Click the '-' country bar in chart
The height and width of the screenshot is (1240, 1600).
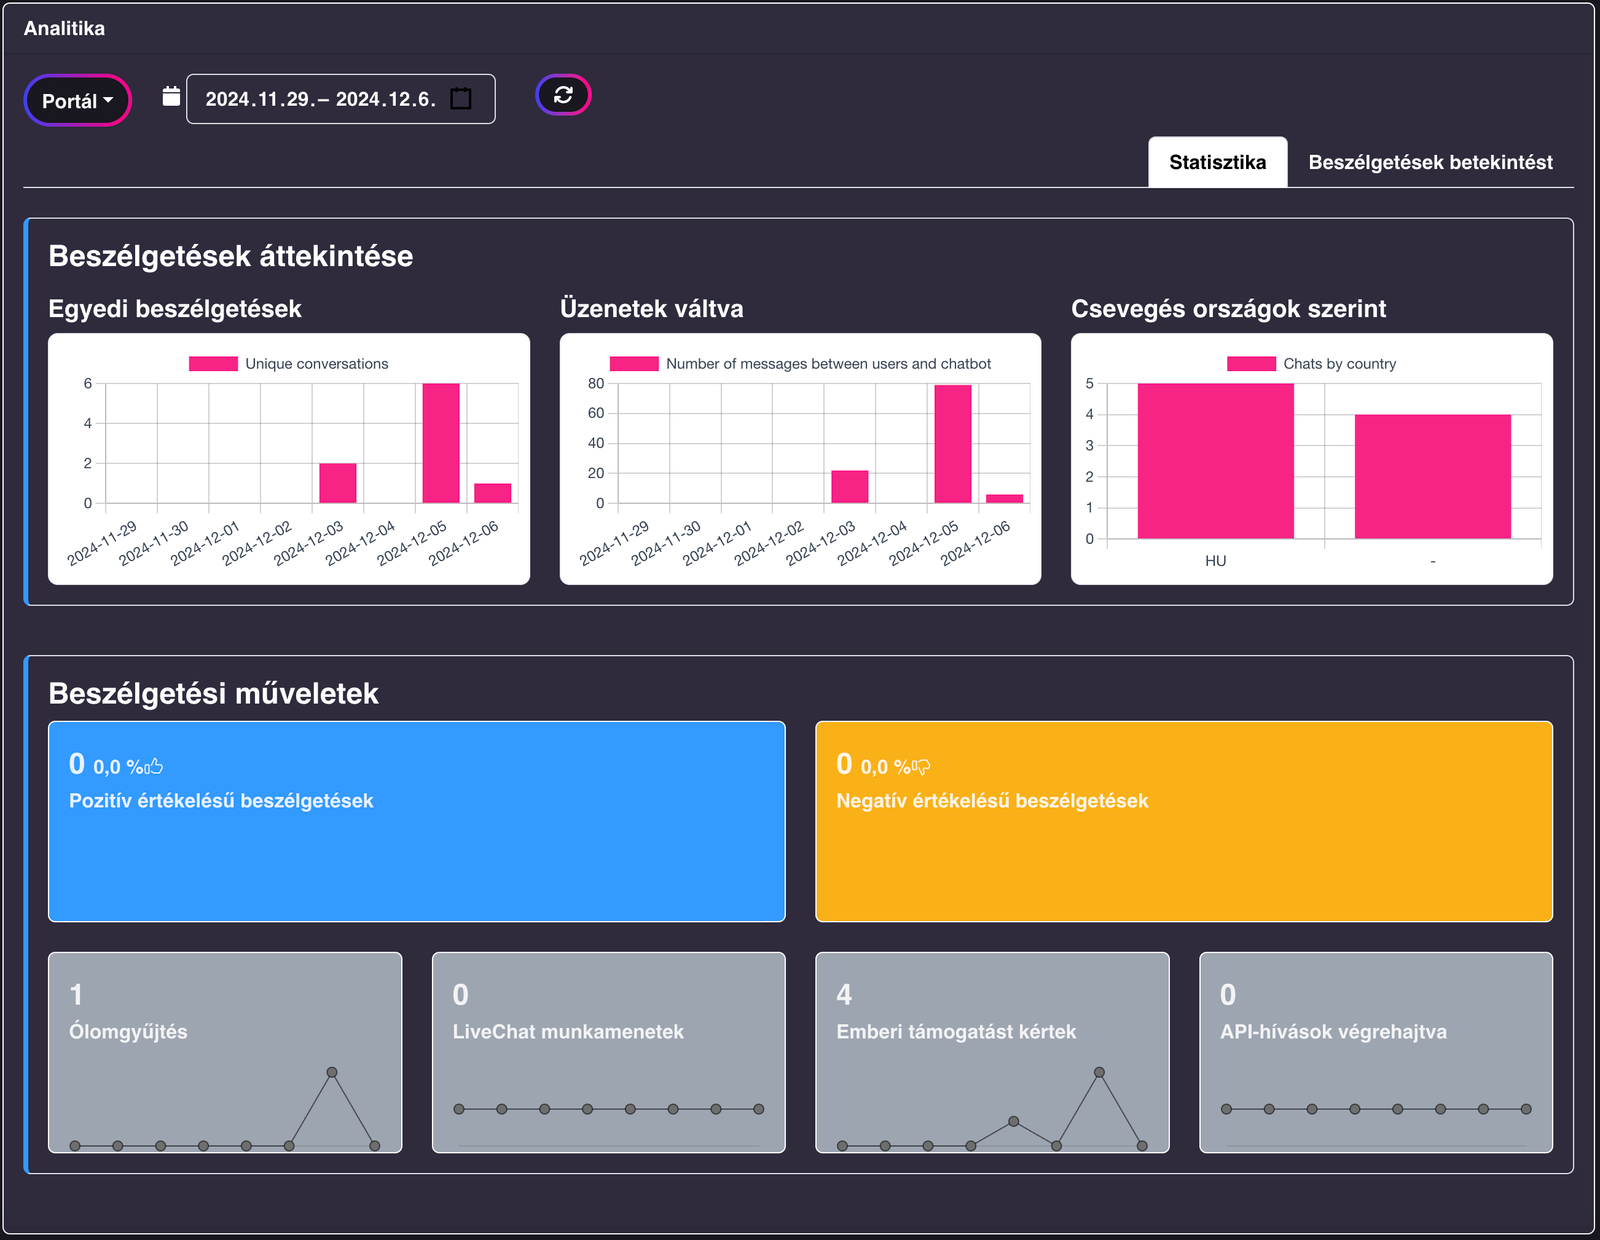pyautogui.click(x=1433, y=477)
